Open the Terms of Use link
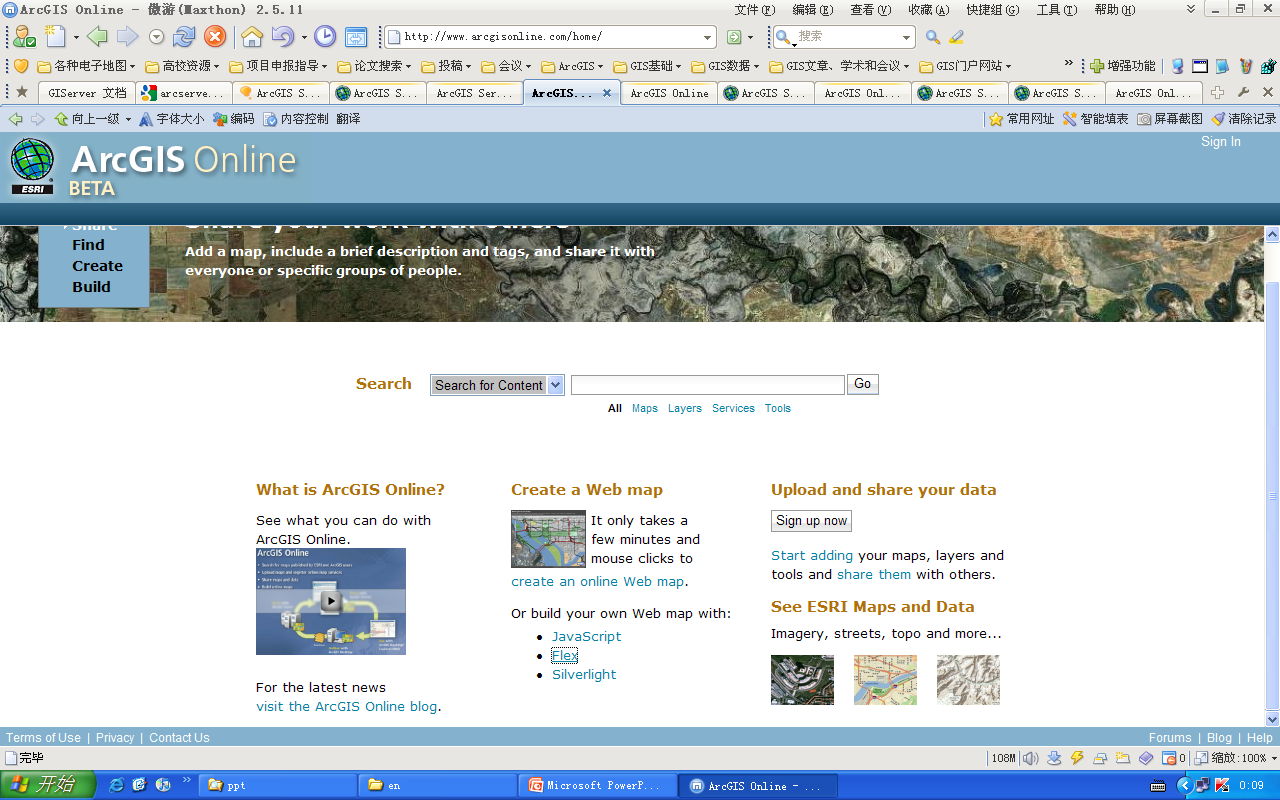Screen dimensions: 1280x800 [x=43, y=738]
